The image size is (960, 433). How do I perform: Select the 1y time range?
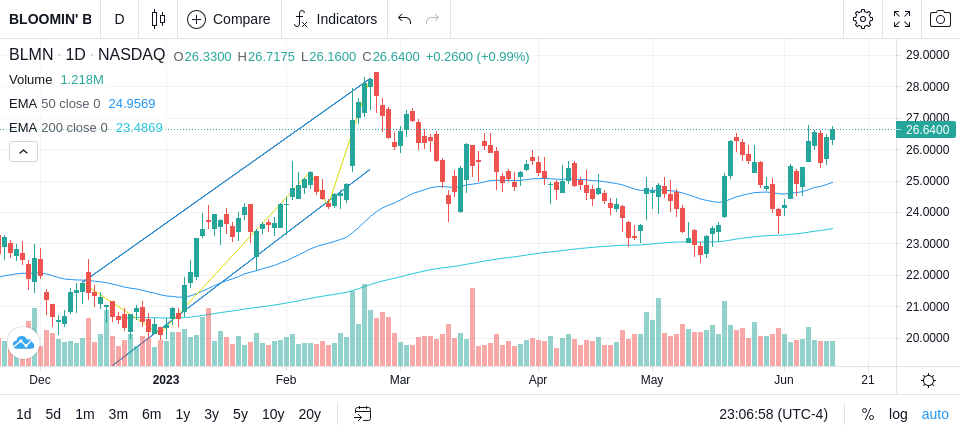182,415
